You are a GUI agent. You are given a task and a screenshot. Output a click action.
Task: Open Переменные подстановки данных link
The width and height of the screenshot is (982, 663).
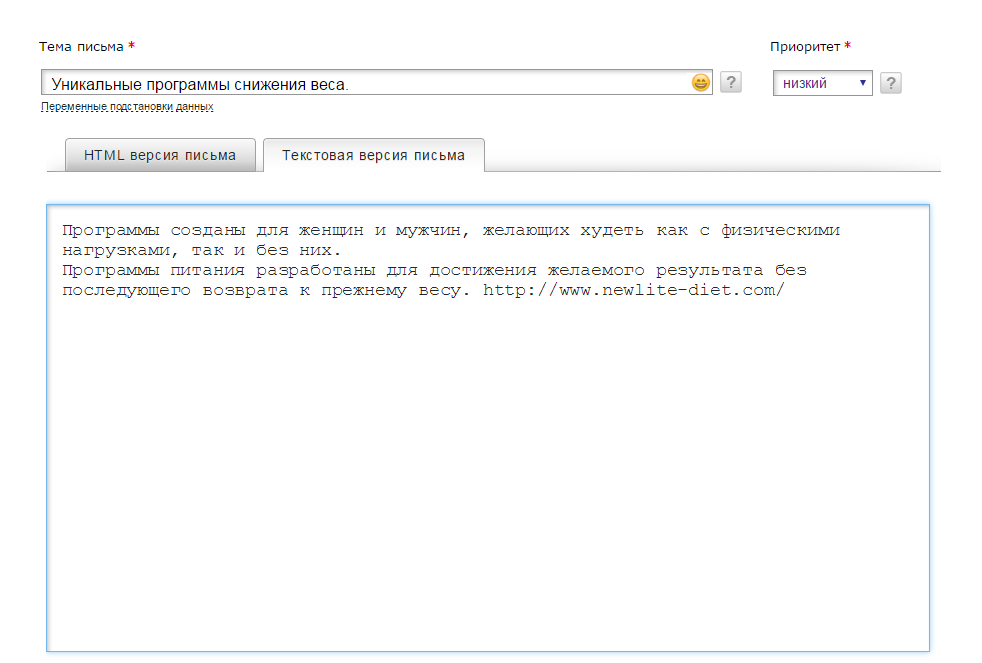[x=127, y=106]
